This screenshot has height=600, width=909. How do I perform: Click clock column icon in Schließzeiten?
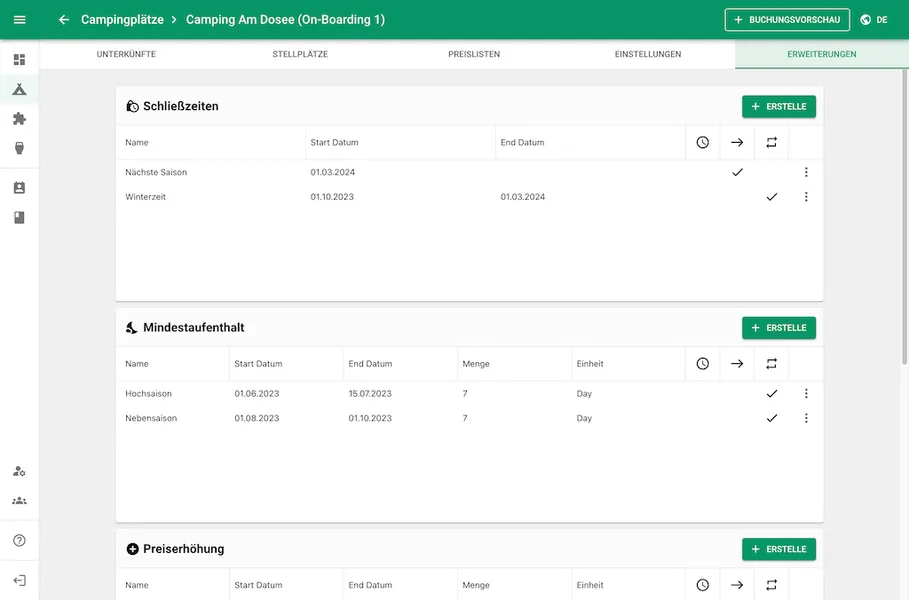point(703,143)
